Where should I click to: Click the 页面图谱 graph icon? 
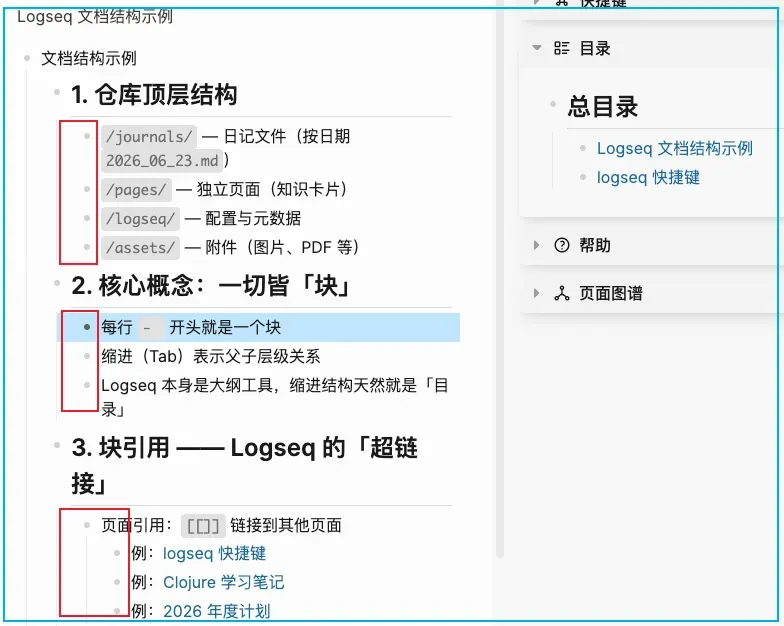(562, 293)
